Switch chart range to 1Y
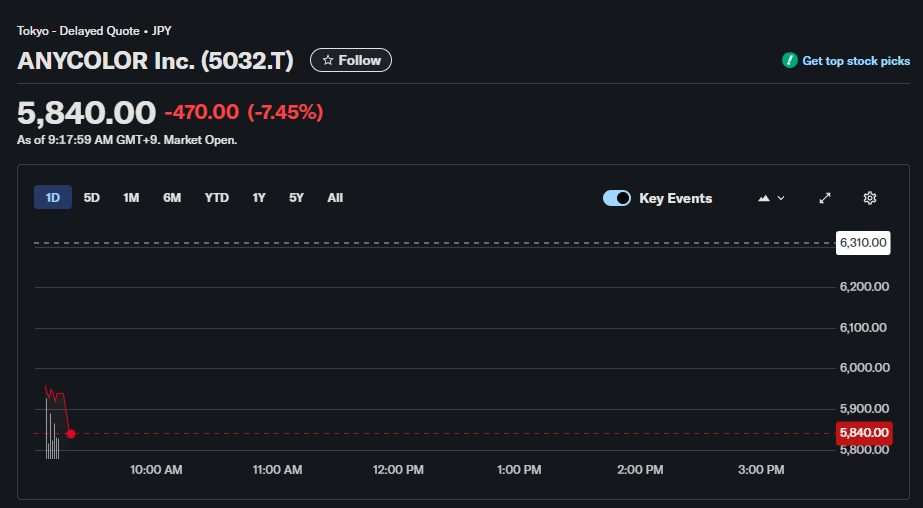Screen dimensions: 923x508 [259, 198]
